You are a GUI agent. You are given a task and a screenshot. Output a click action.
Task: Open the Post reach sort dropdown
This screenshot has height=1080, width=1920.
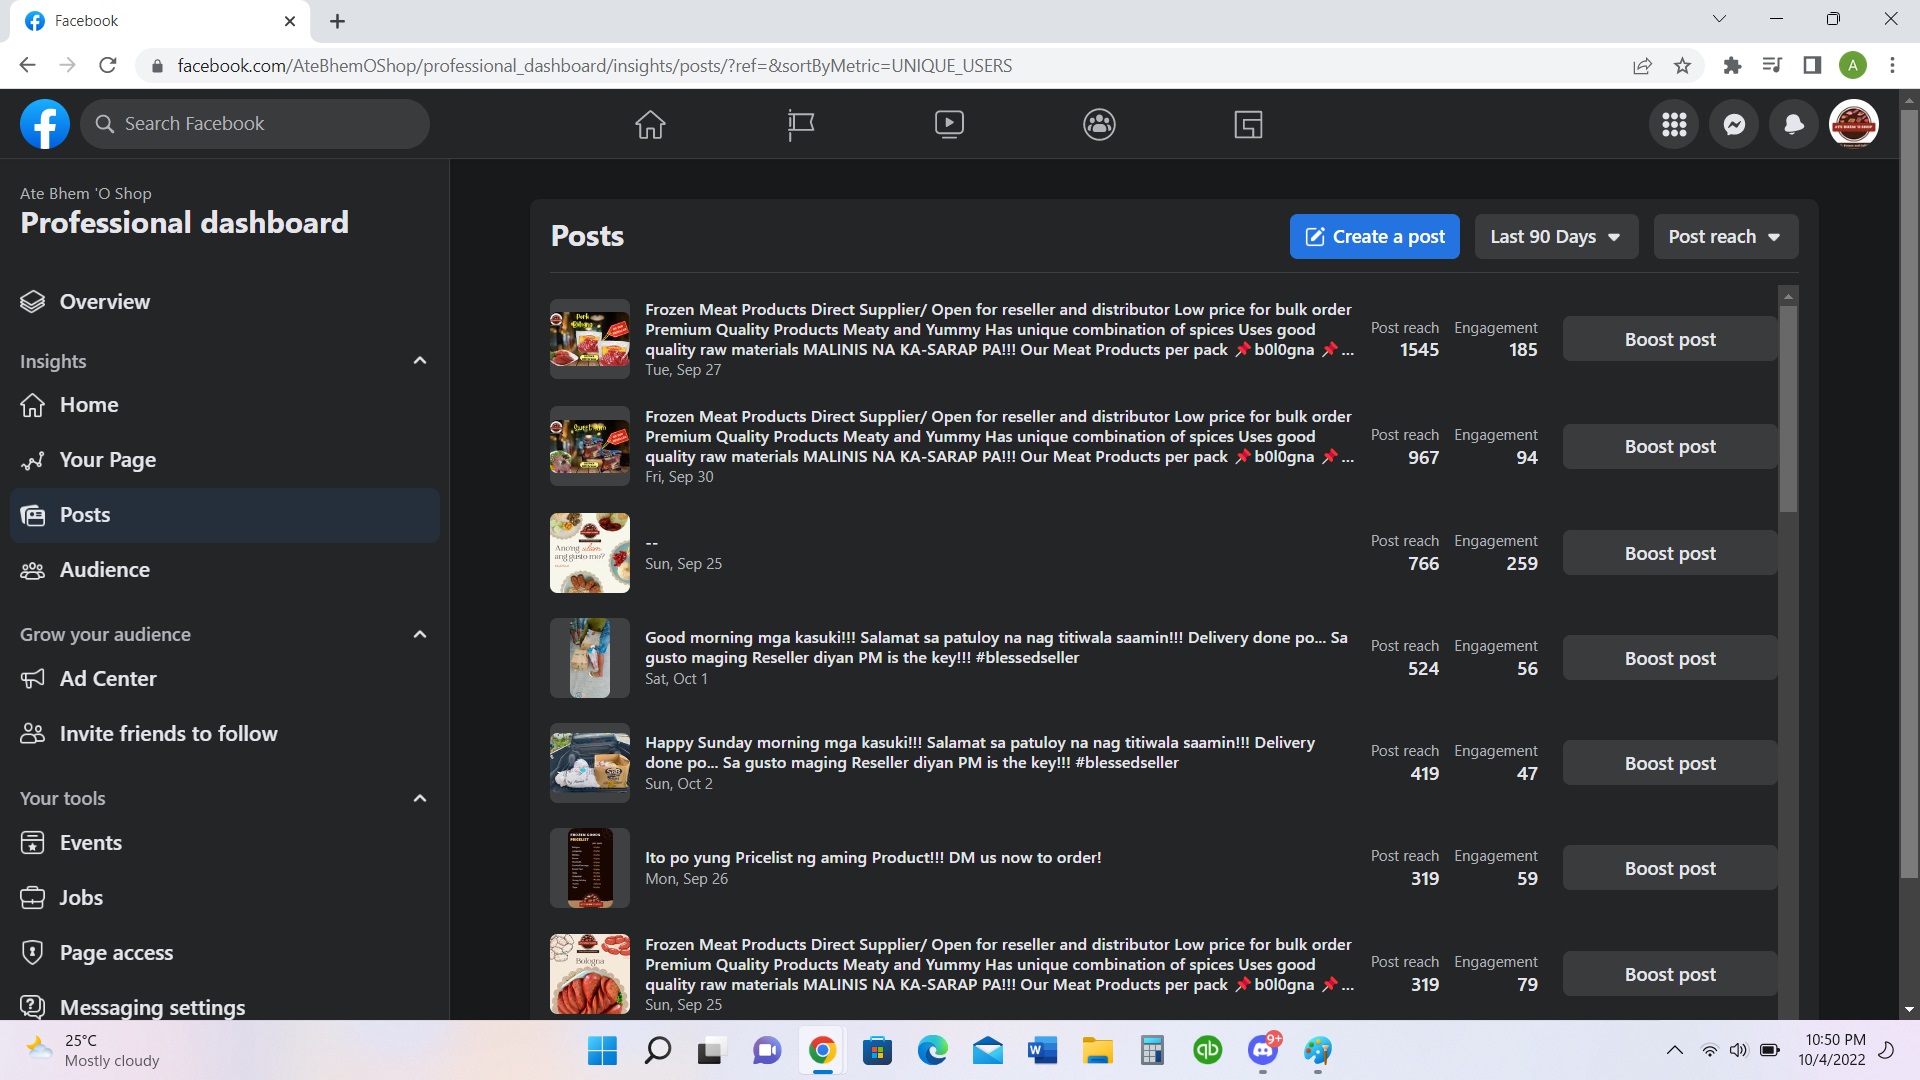tap(1725, 237)
